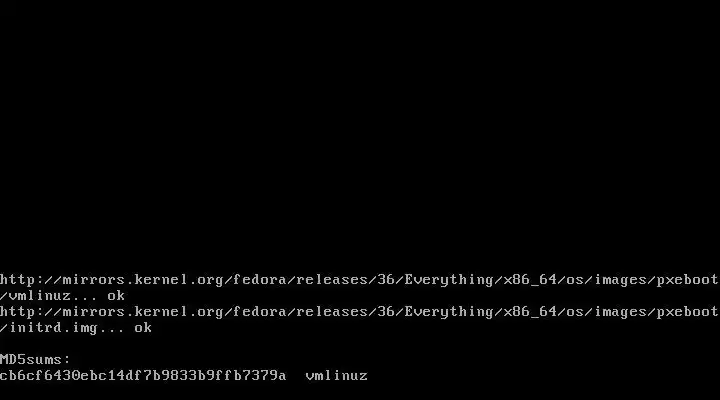Image resolution: width=720 pixels, height=400 pixels.
Task: Click "images" in the initrd.img URL line
Action: [620, 312]
